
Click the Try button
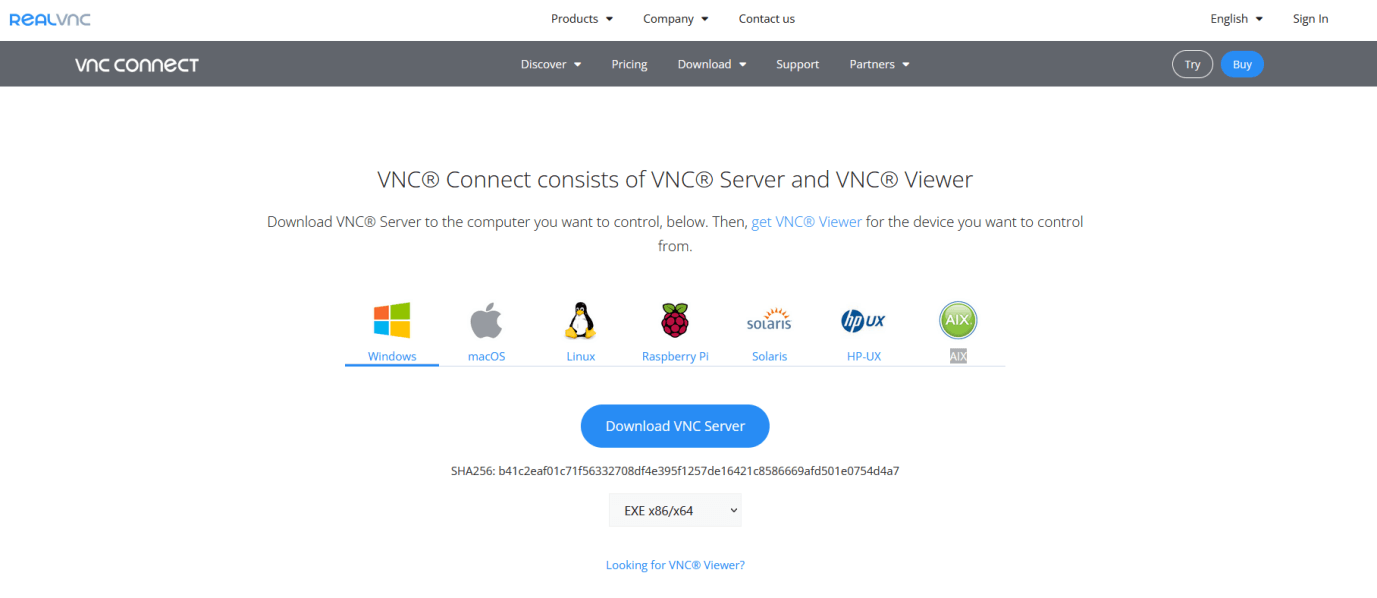(x=1192, y=64)
